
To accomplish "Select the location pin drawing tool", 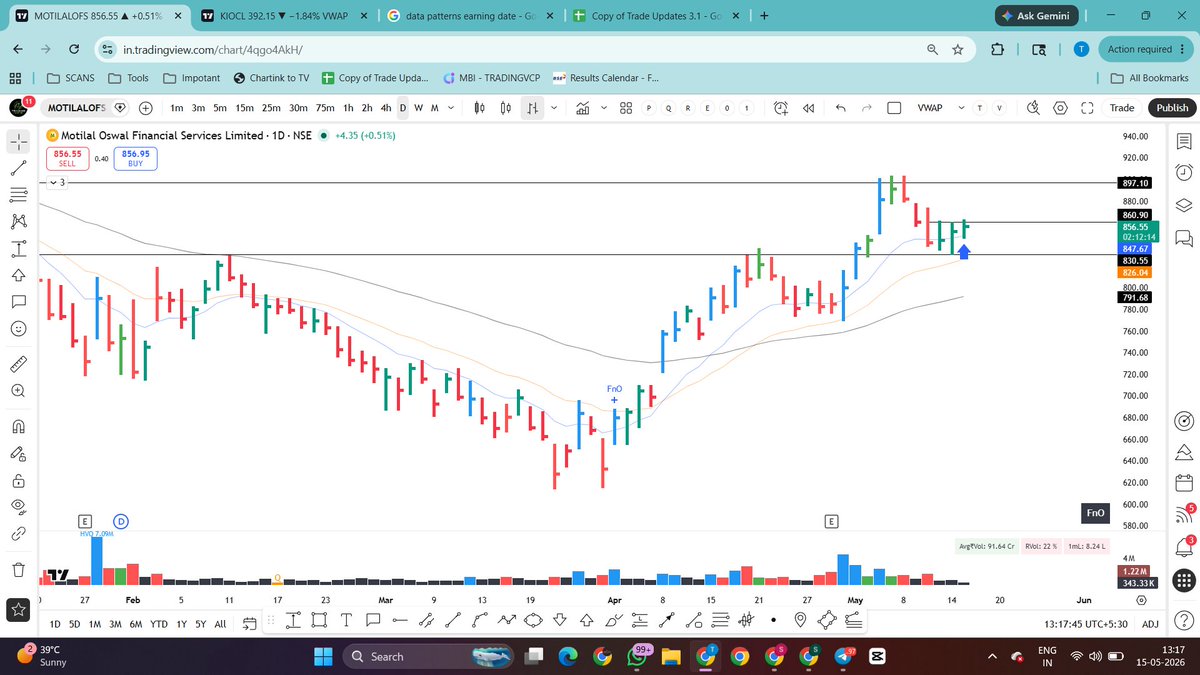I will [800, 620].
